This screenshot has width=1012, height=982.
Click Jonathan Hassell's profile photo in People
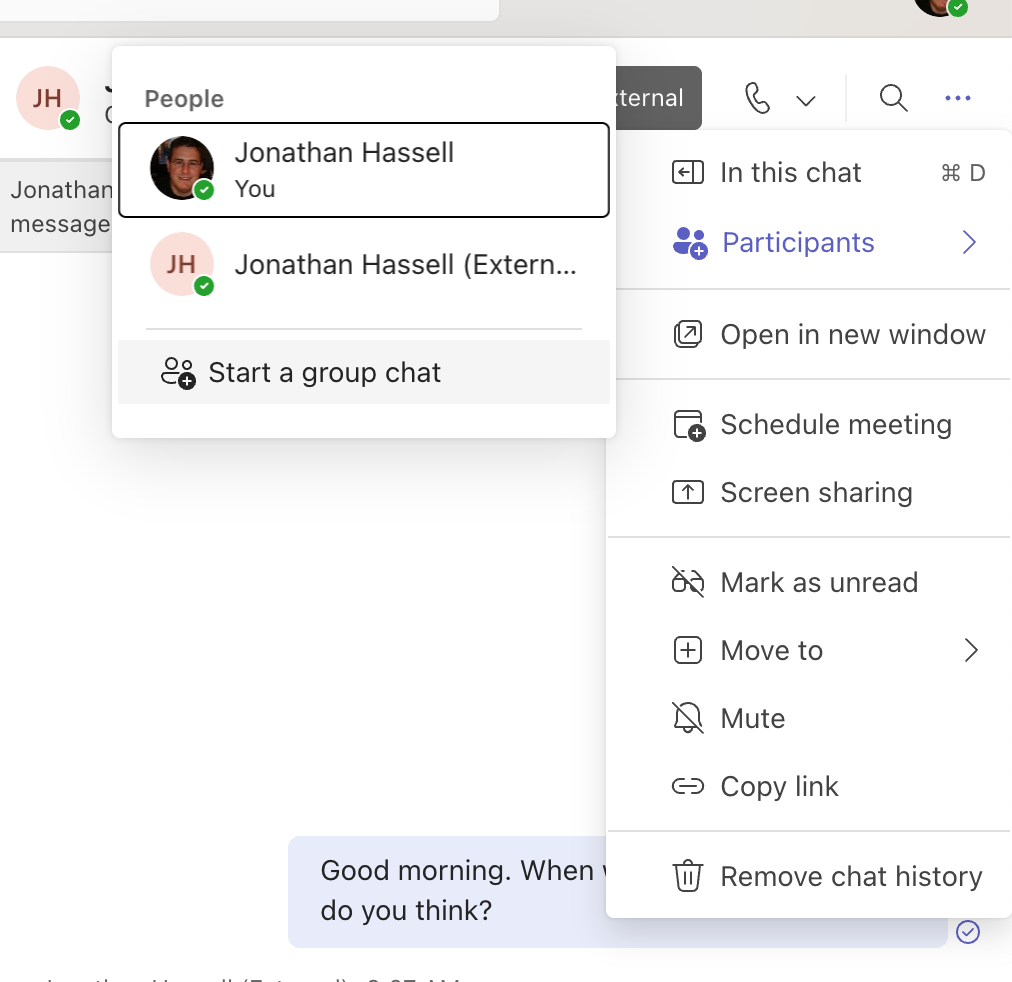point(182,168)
